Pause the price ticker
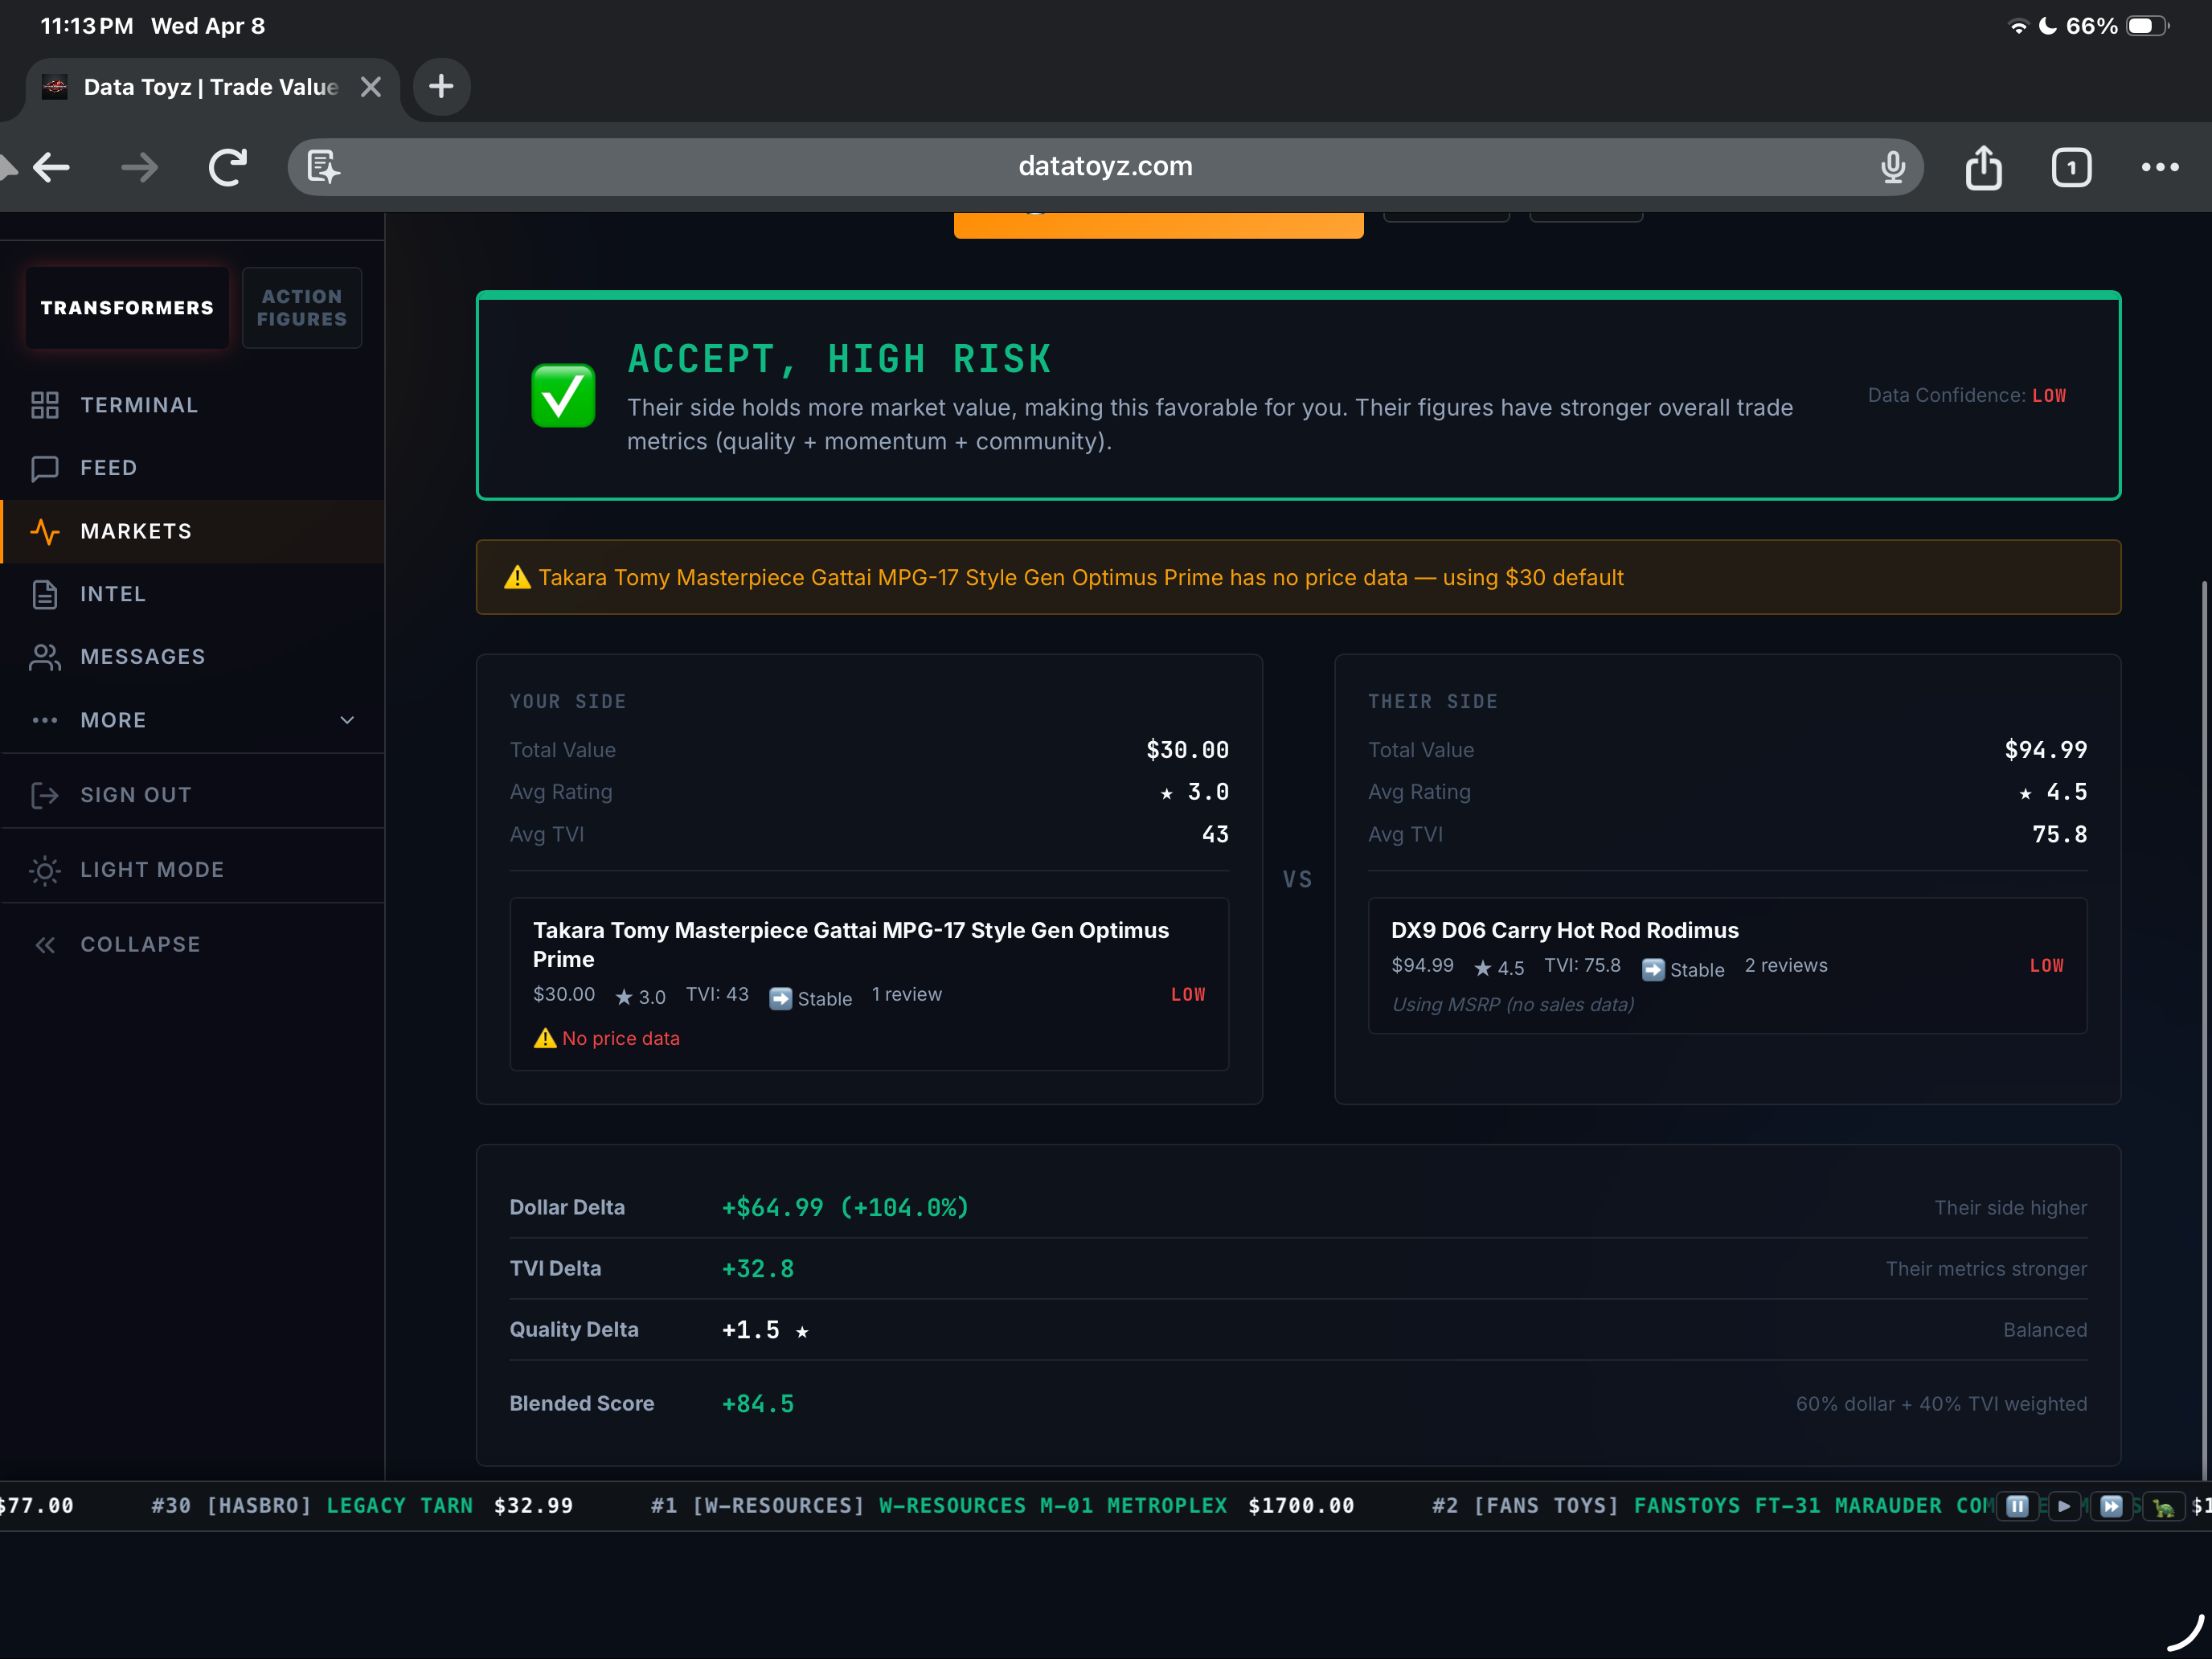 pyautogui.click(x=2017, y=1506)
